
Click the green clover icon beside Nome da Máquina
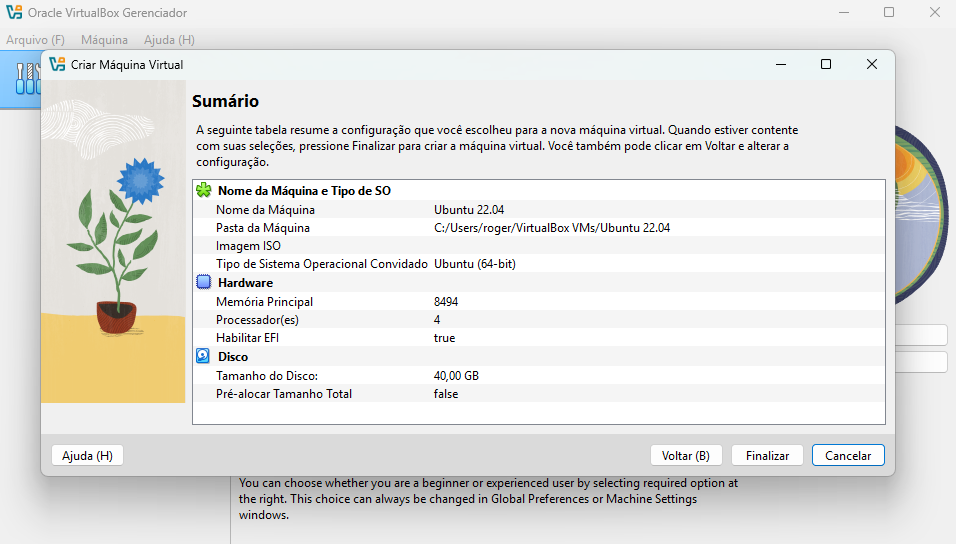(x=204, y=190)
